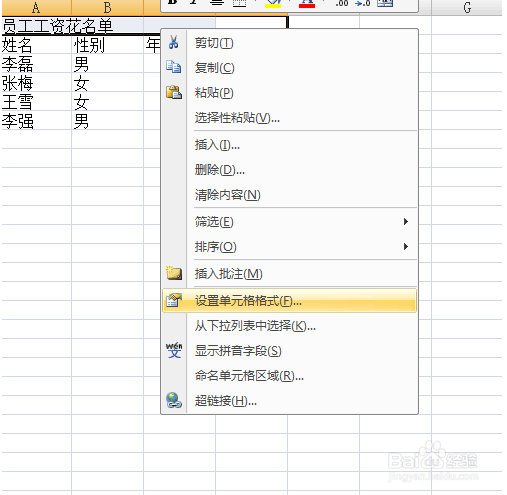This screenshot has height=495, width=507.
Task: Click the 女 cell in 王雪's row
Action: pyautogui.click(x=107, y=101)
